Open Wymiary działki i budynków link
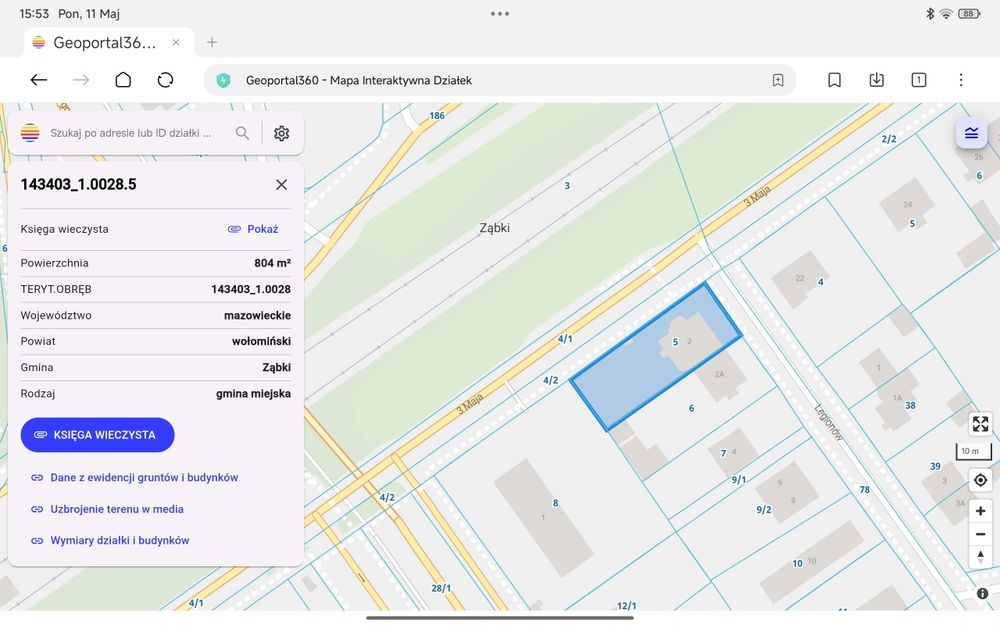This screenshot has height=625, width=1000. click(110, 540)
